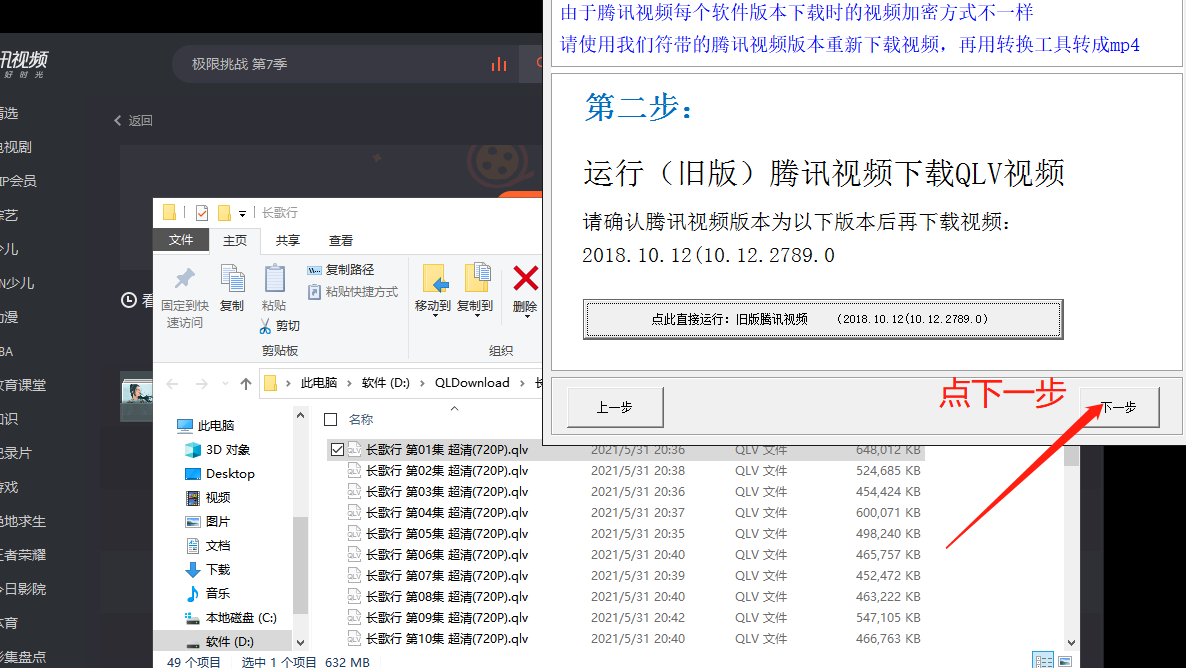
Task: Switch to the 查看 (View) ribbon tab
Action: click(340, 241)
